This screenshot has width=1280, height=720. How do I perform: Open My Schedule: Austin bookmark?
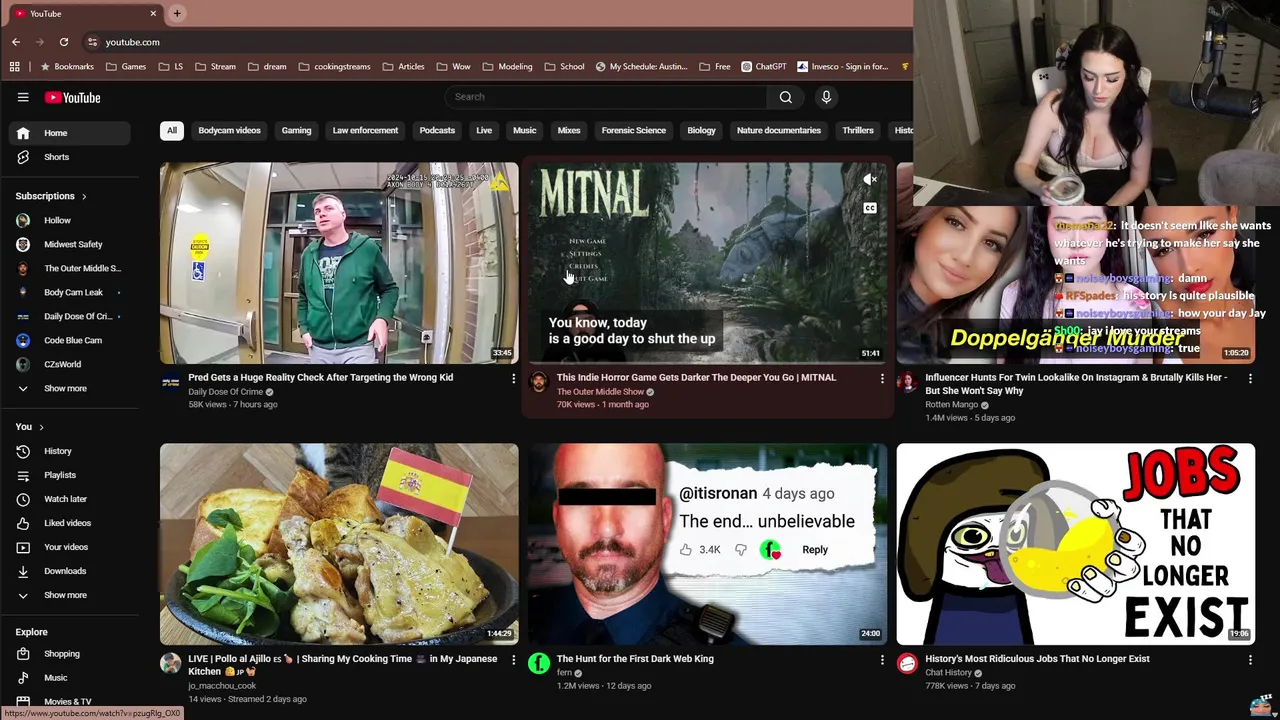[x=641, y=67]
